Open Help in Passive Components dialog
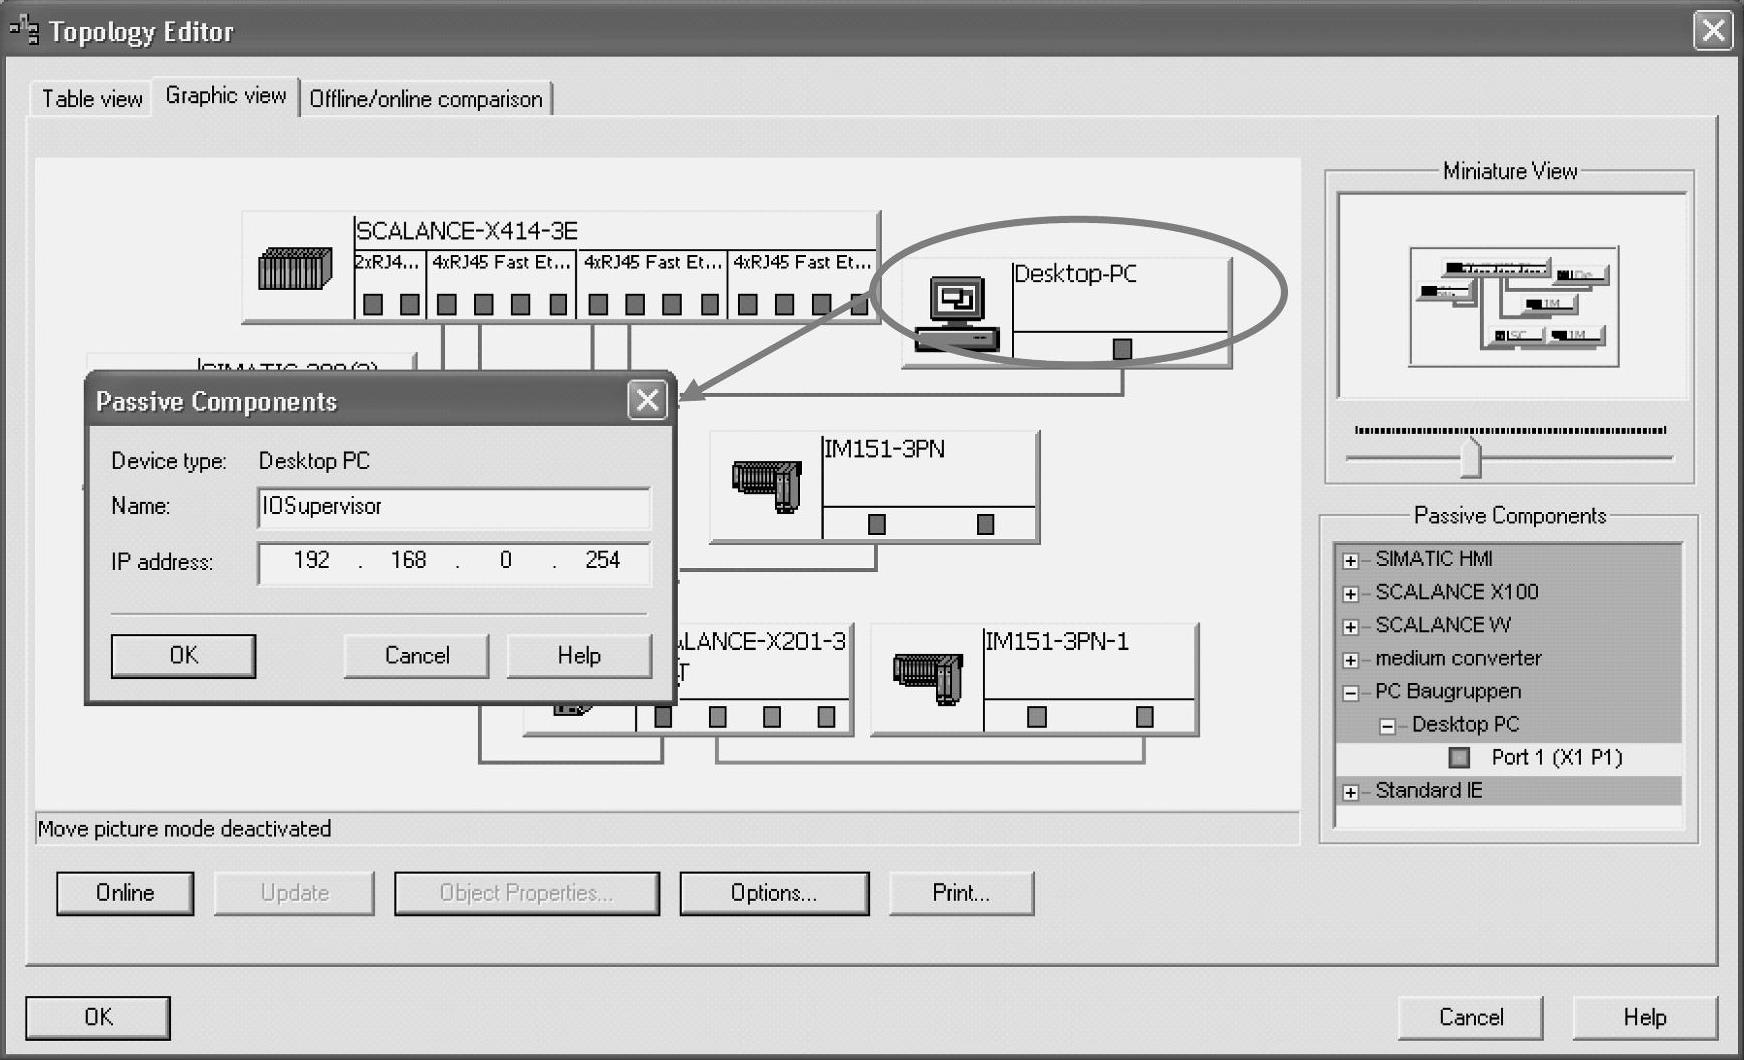Image resolution: width=1744 pixels, height=1060 pixels. point(579,656)
